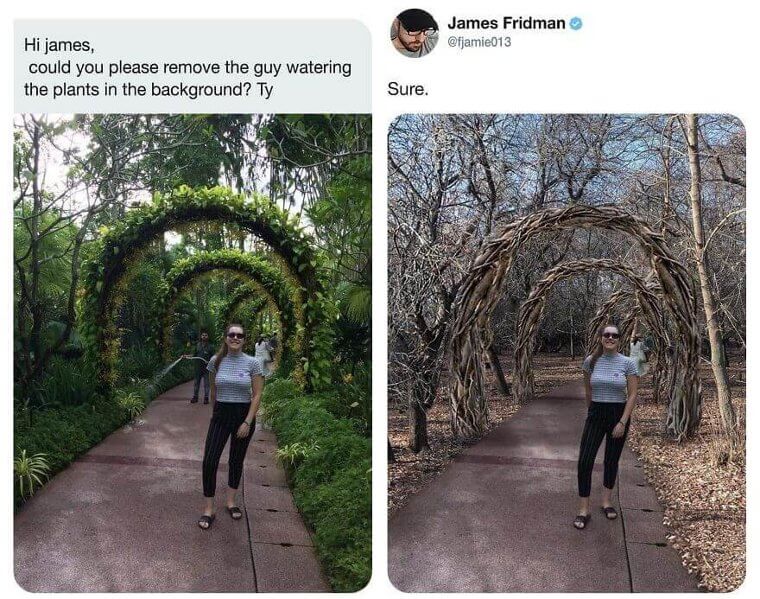This screenshot has width=760, height=599.
Task: Visit the @fjamie013 handle
Action: [x=479, y=42]
